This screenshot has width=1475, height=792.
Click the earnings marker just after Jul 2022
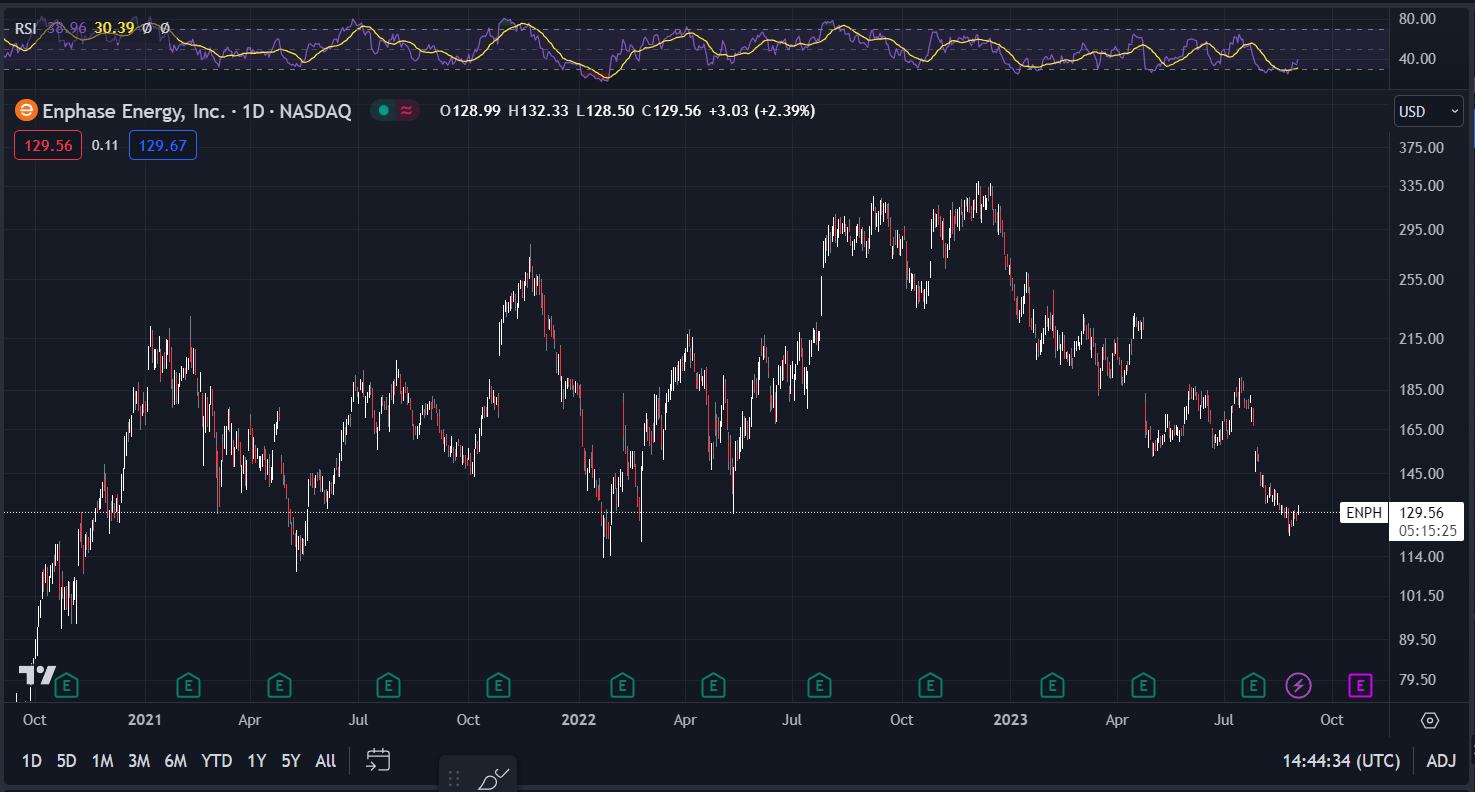[819, 685]
